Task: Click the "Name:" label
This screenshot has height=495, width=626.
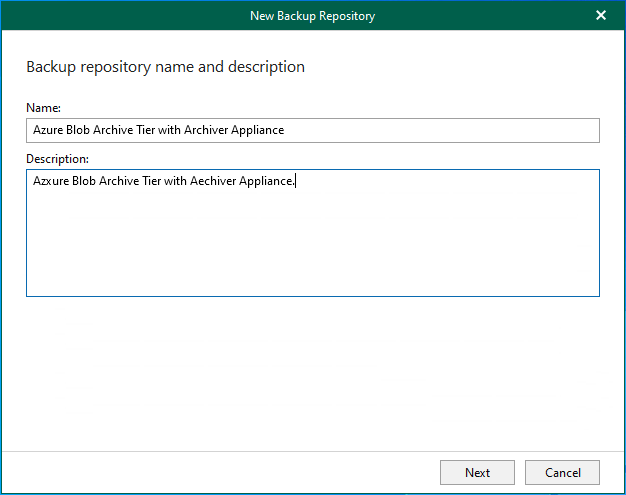Action: coord(43,107)
